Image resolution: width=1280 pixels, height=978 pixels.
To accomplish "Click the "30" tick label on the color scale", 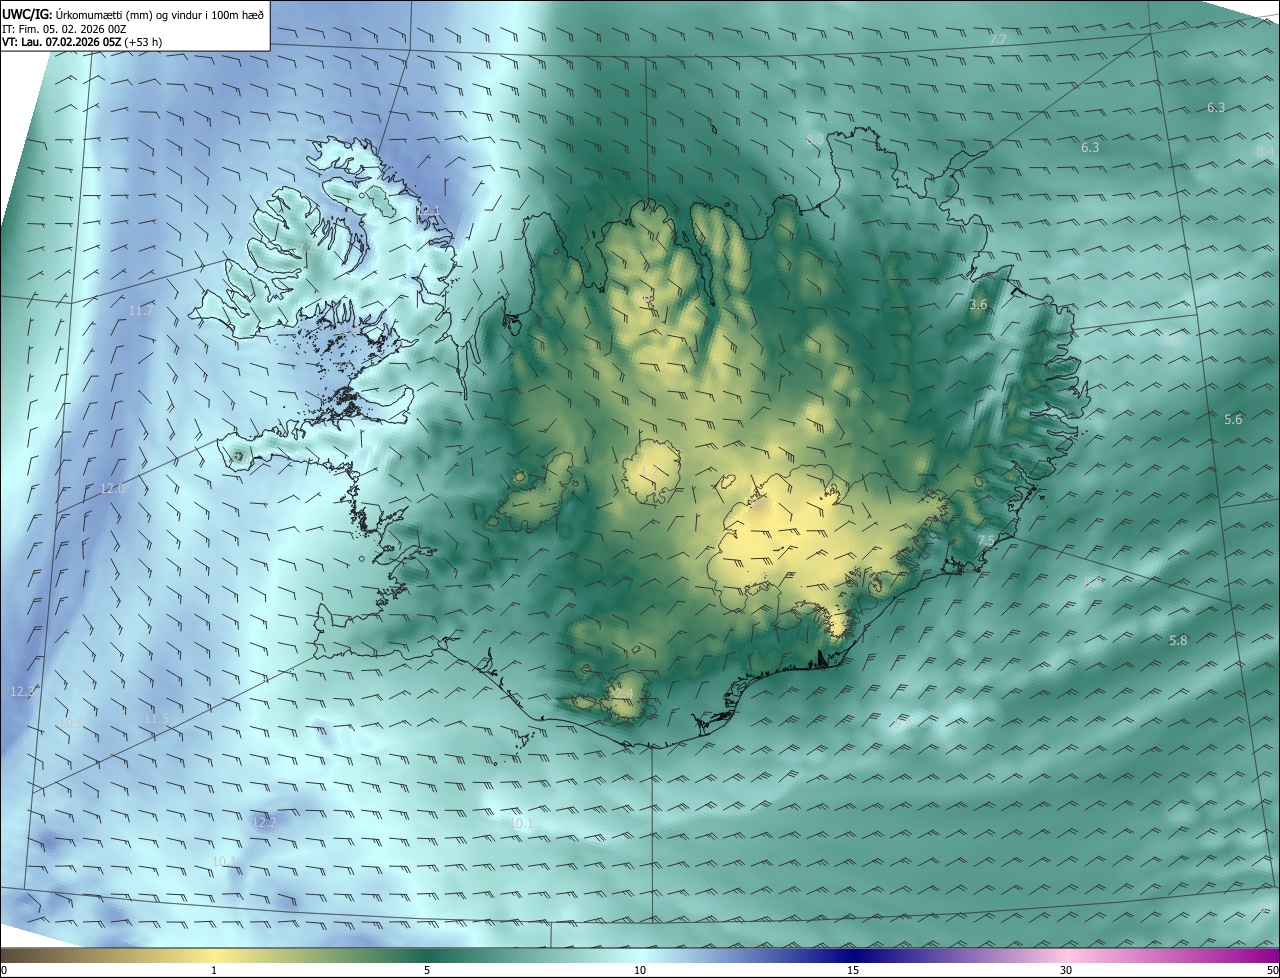I will (x=1066, y=970).
